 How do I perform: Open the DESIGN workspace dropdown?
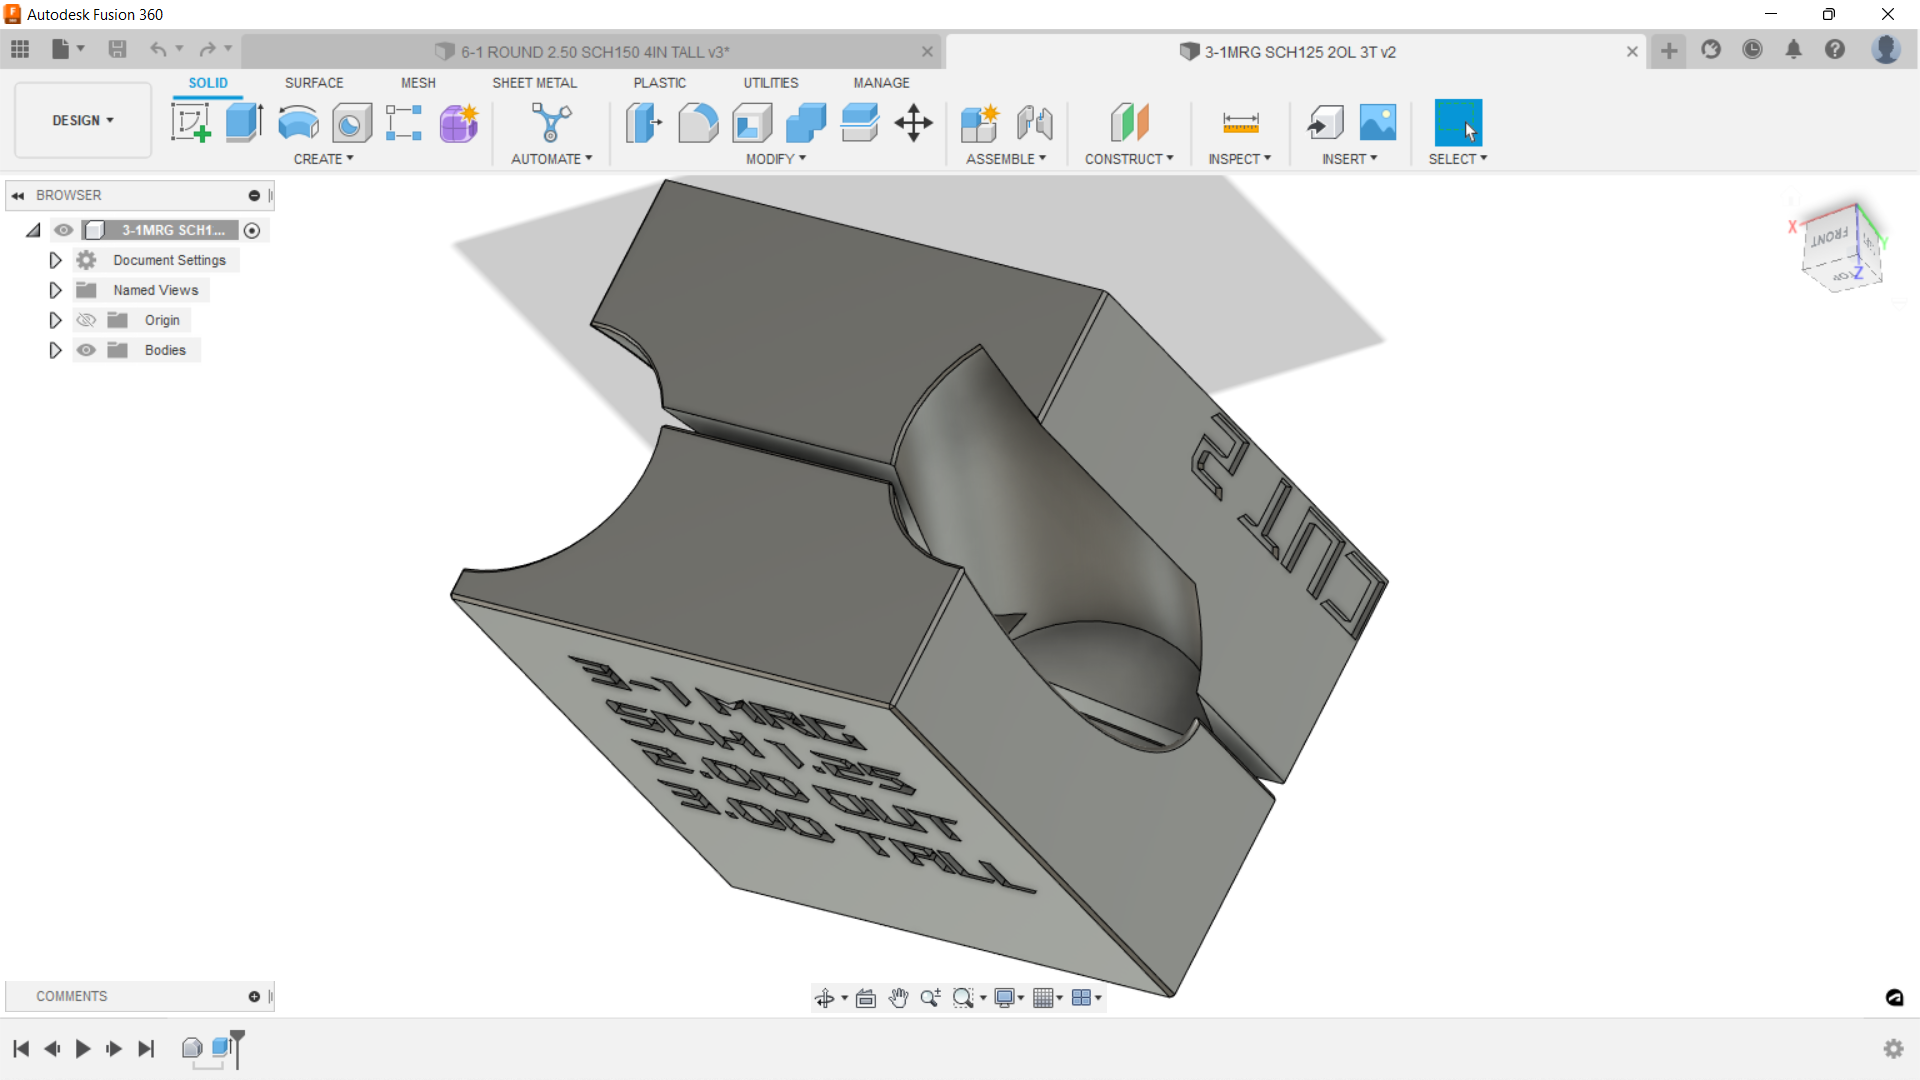pos(83,120)
